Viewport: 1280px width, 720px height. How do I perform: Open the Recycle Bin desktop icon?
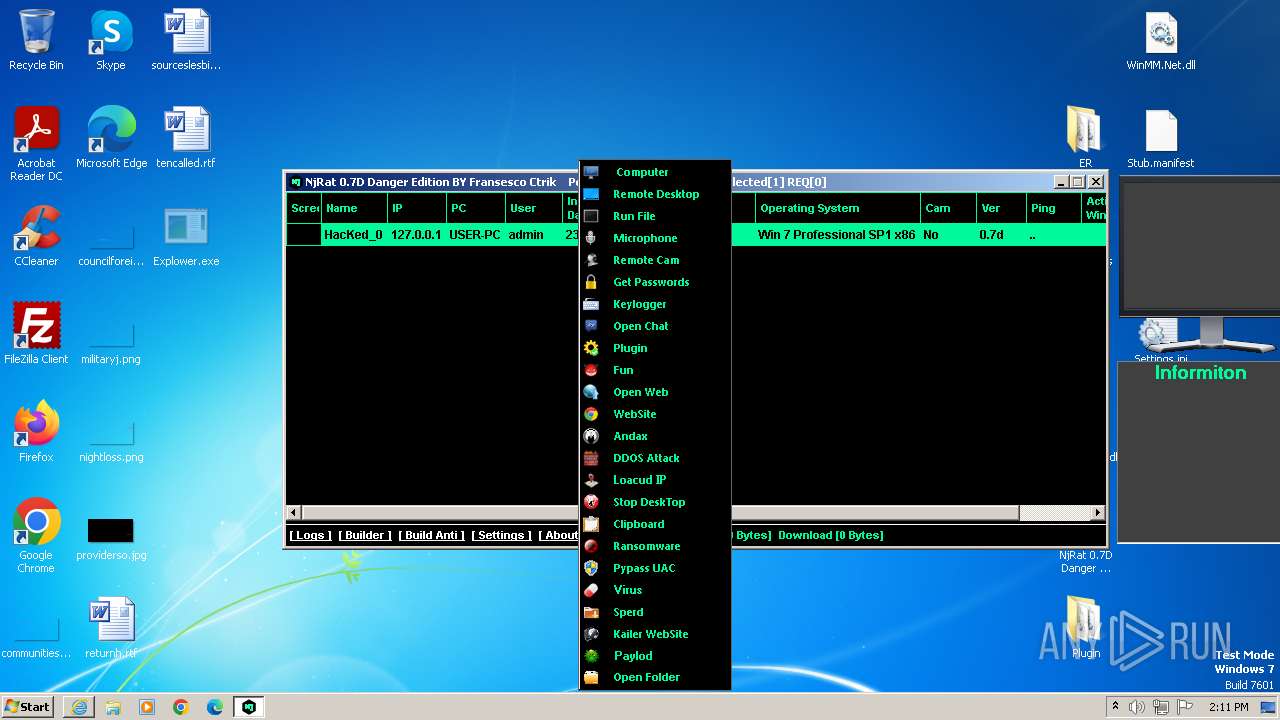[x=36, y=41]
